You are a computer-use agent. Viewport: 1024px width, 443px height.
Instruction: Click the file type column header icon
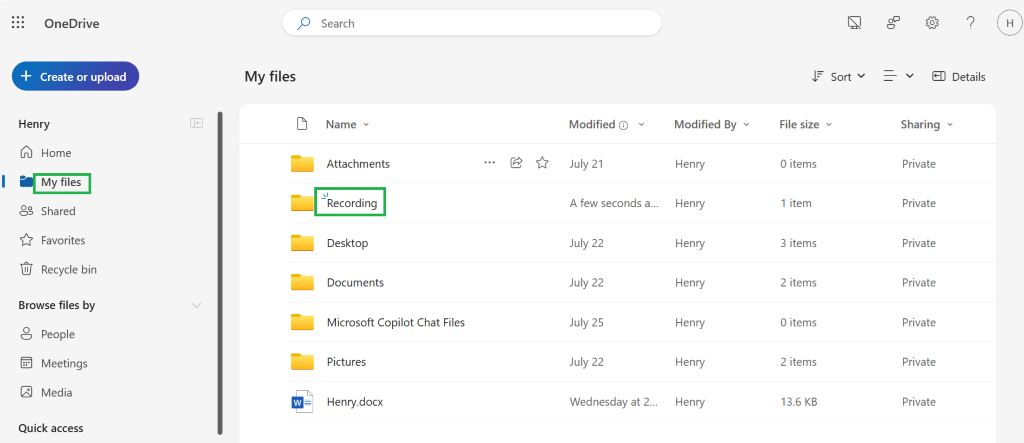pos(302,124)
